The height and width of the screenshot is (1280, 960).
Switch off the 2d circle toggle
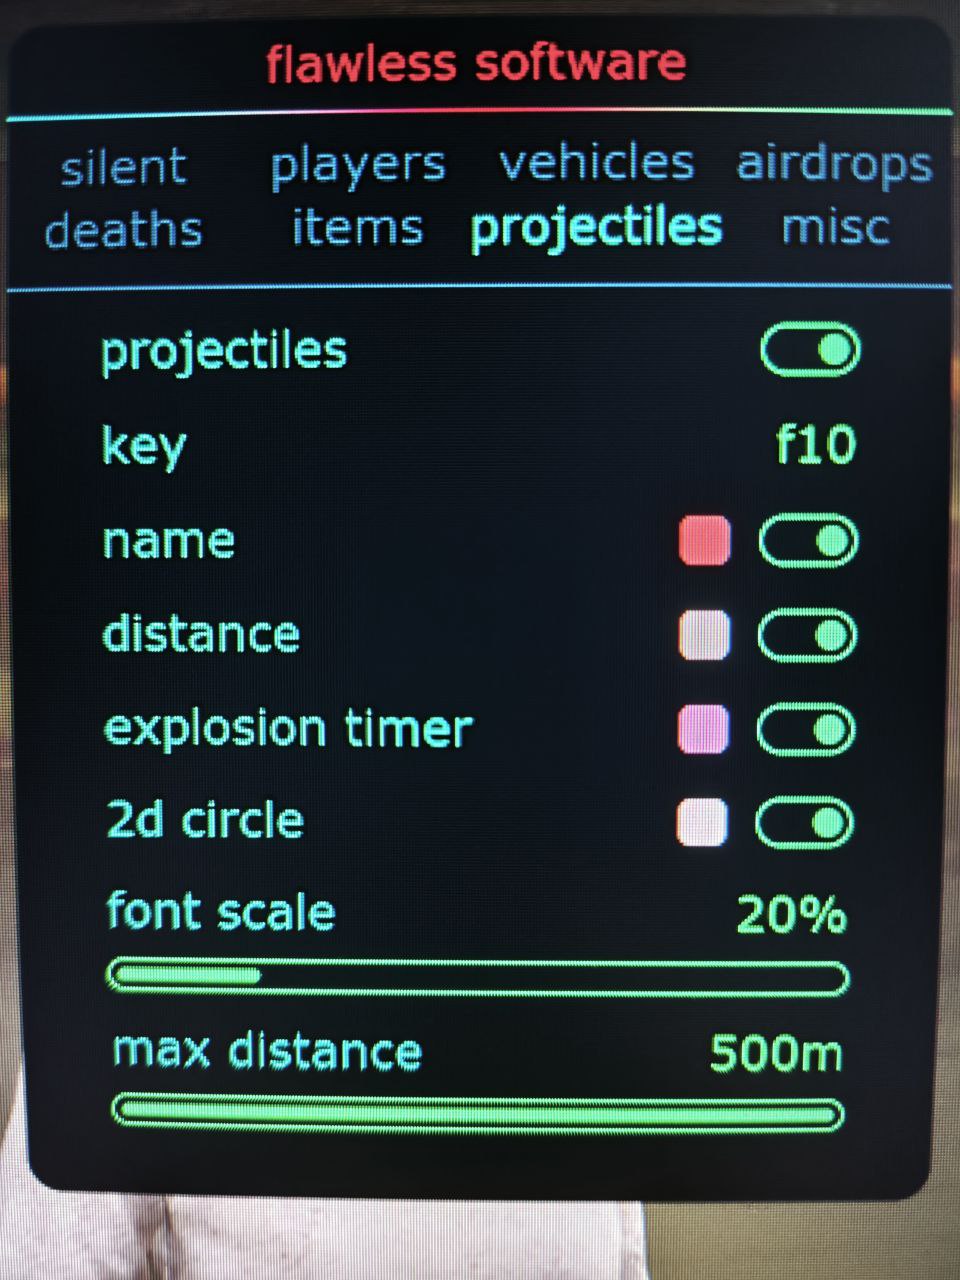[804, 824]
